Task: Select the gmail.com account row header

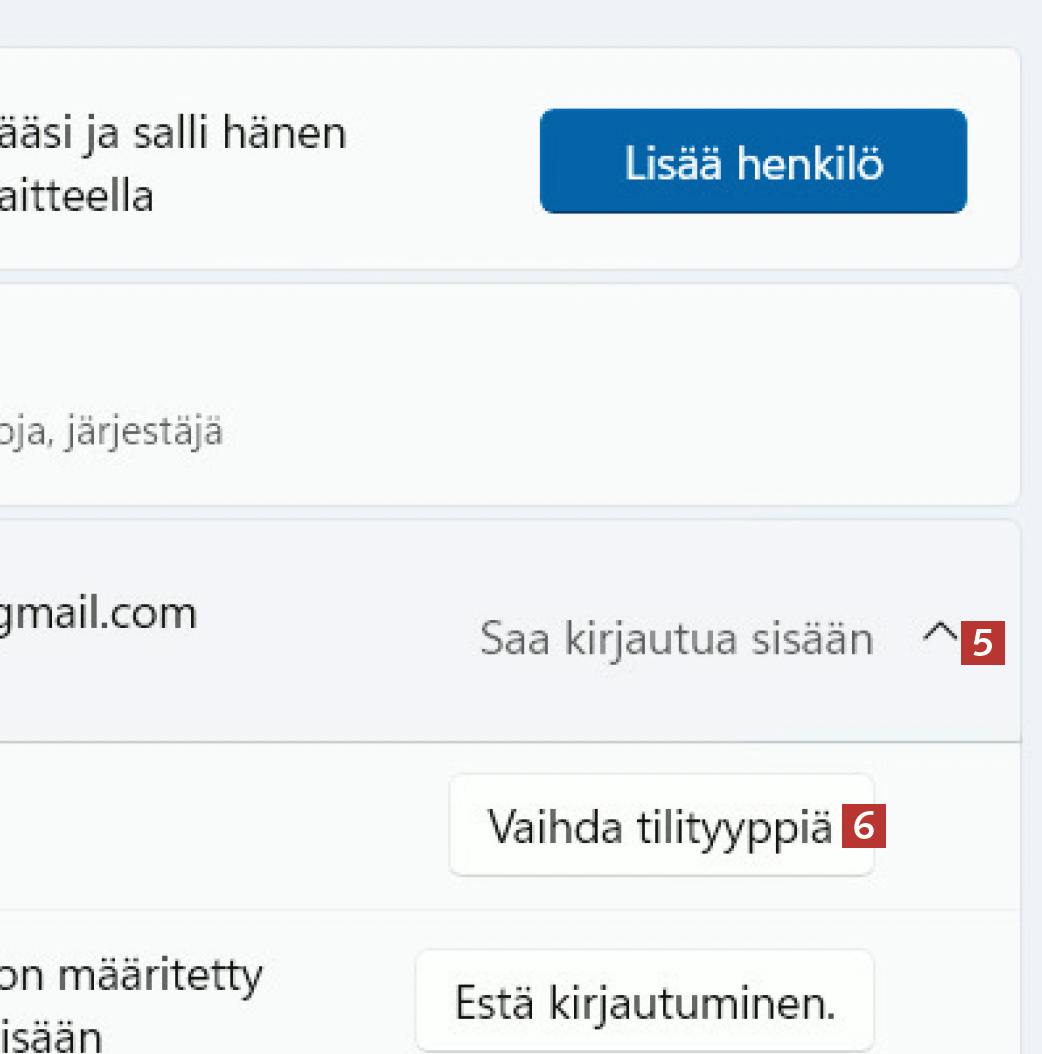Action: pyautogui.click(x=300, y=632)
